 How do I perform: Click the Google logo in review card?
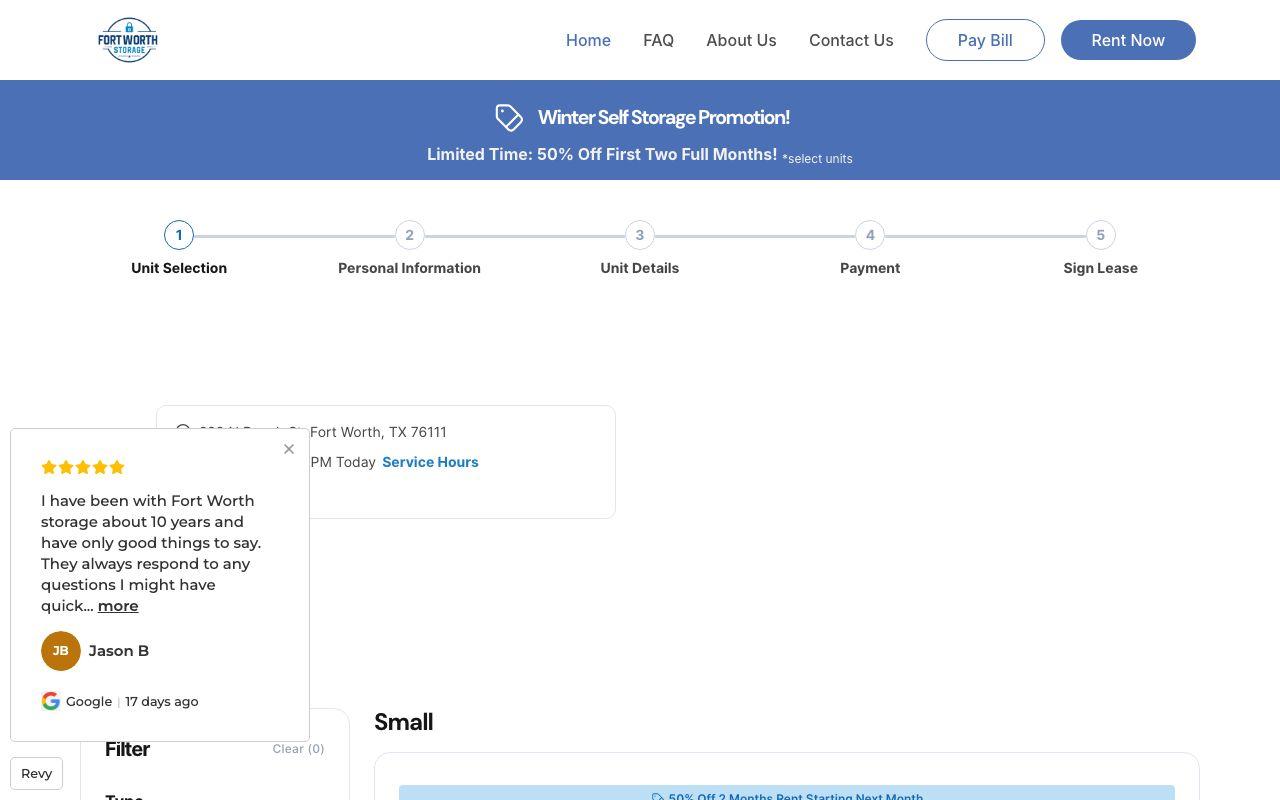click(x=51, y=701)
